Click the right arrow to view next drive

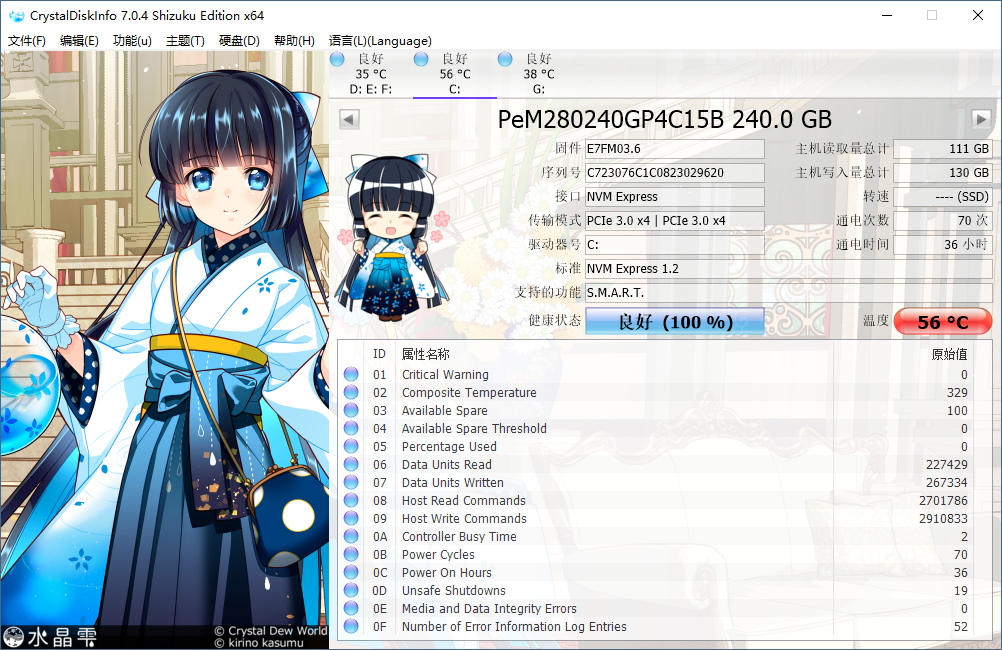(x=981, y=119)
